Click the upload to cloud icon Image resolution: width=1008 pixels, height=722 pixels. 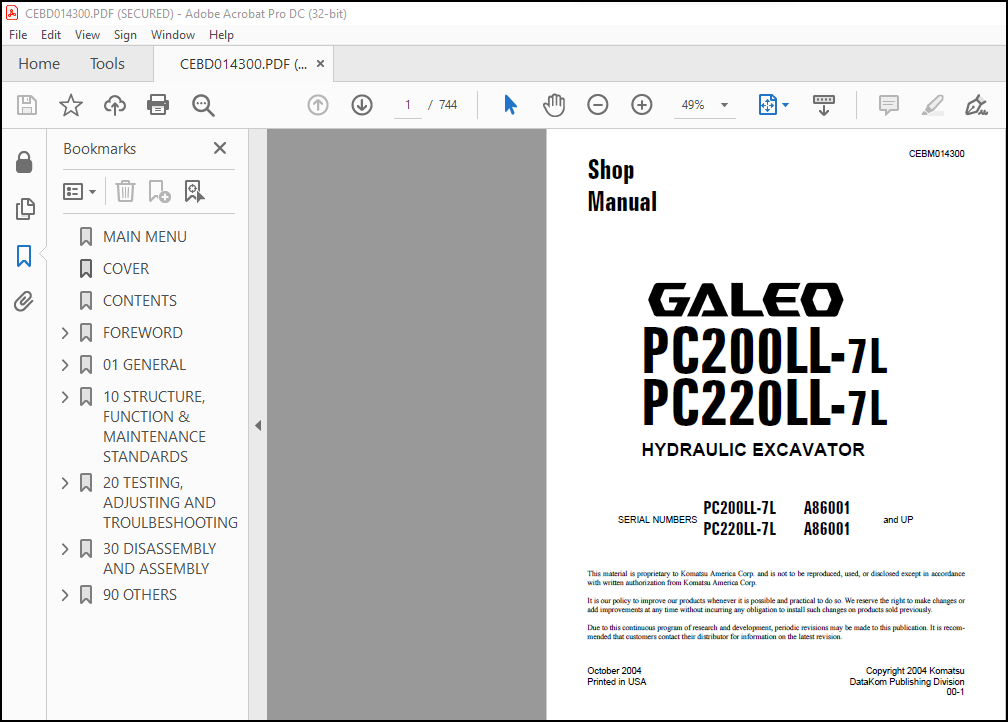tap(115, 105)
